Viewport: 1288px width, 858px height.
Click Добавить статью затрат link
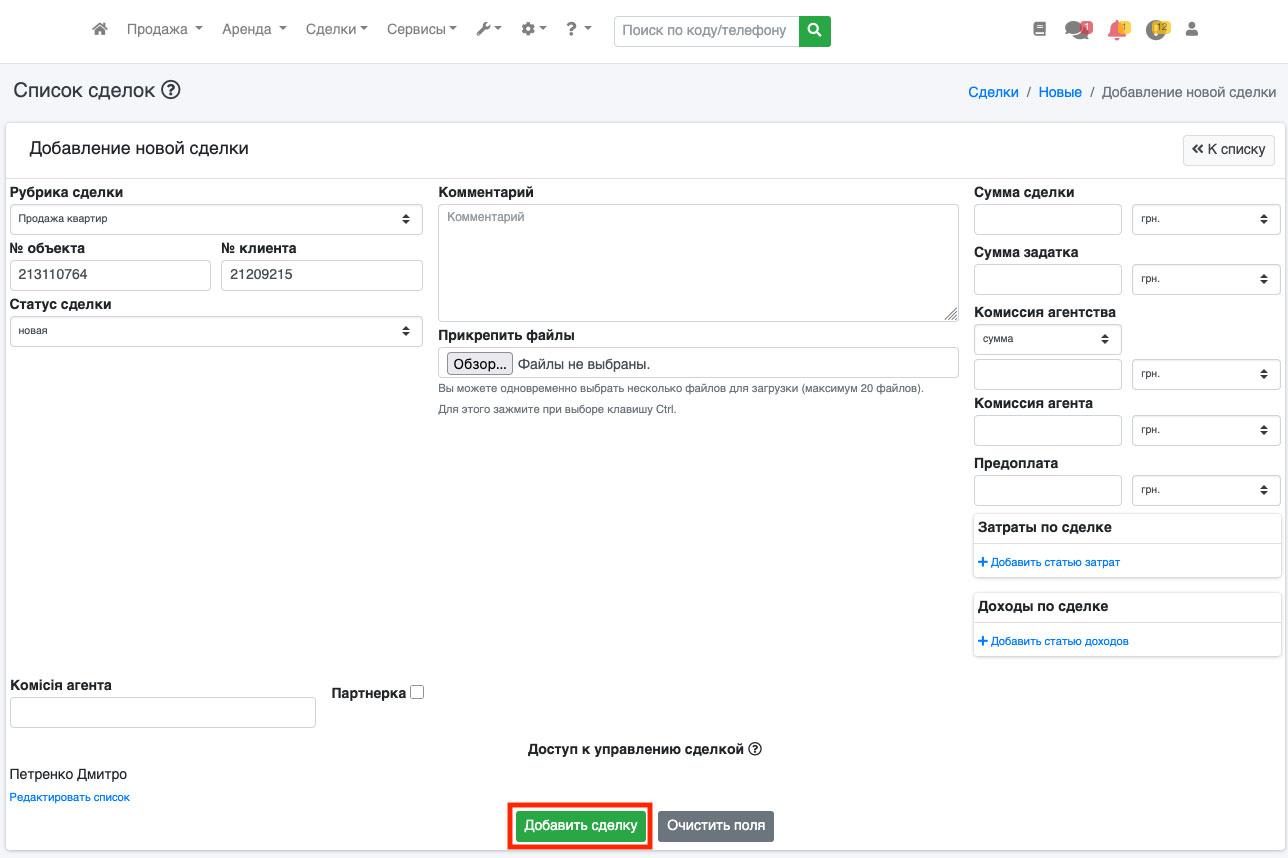[x=1054, y=562]
